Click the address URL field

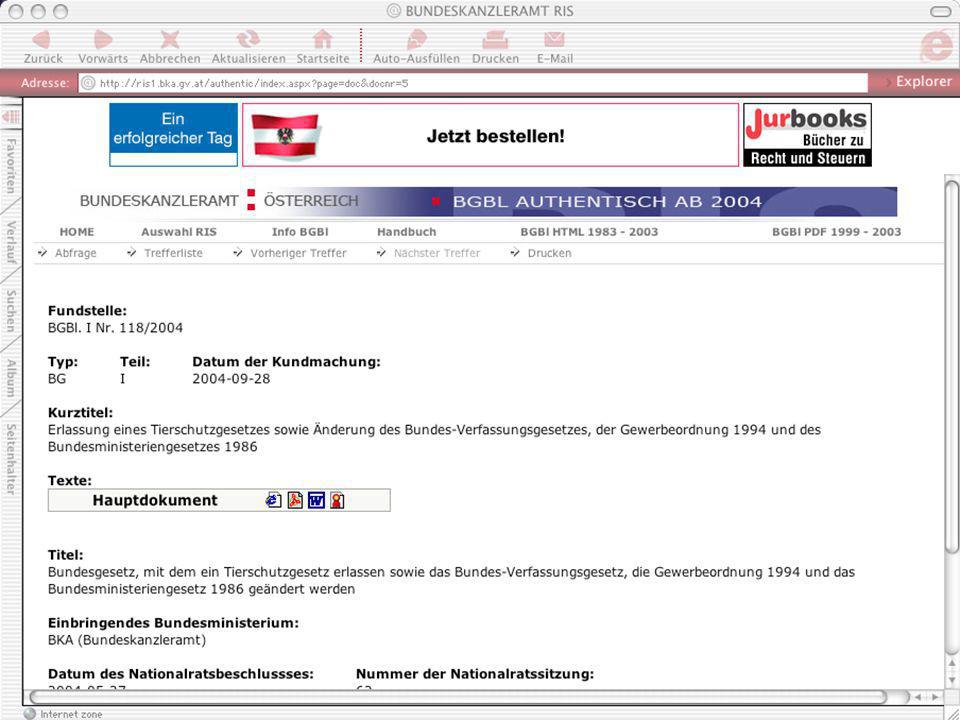473,83
